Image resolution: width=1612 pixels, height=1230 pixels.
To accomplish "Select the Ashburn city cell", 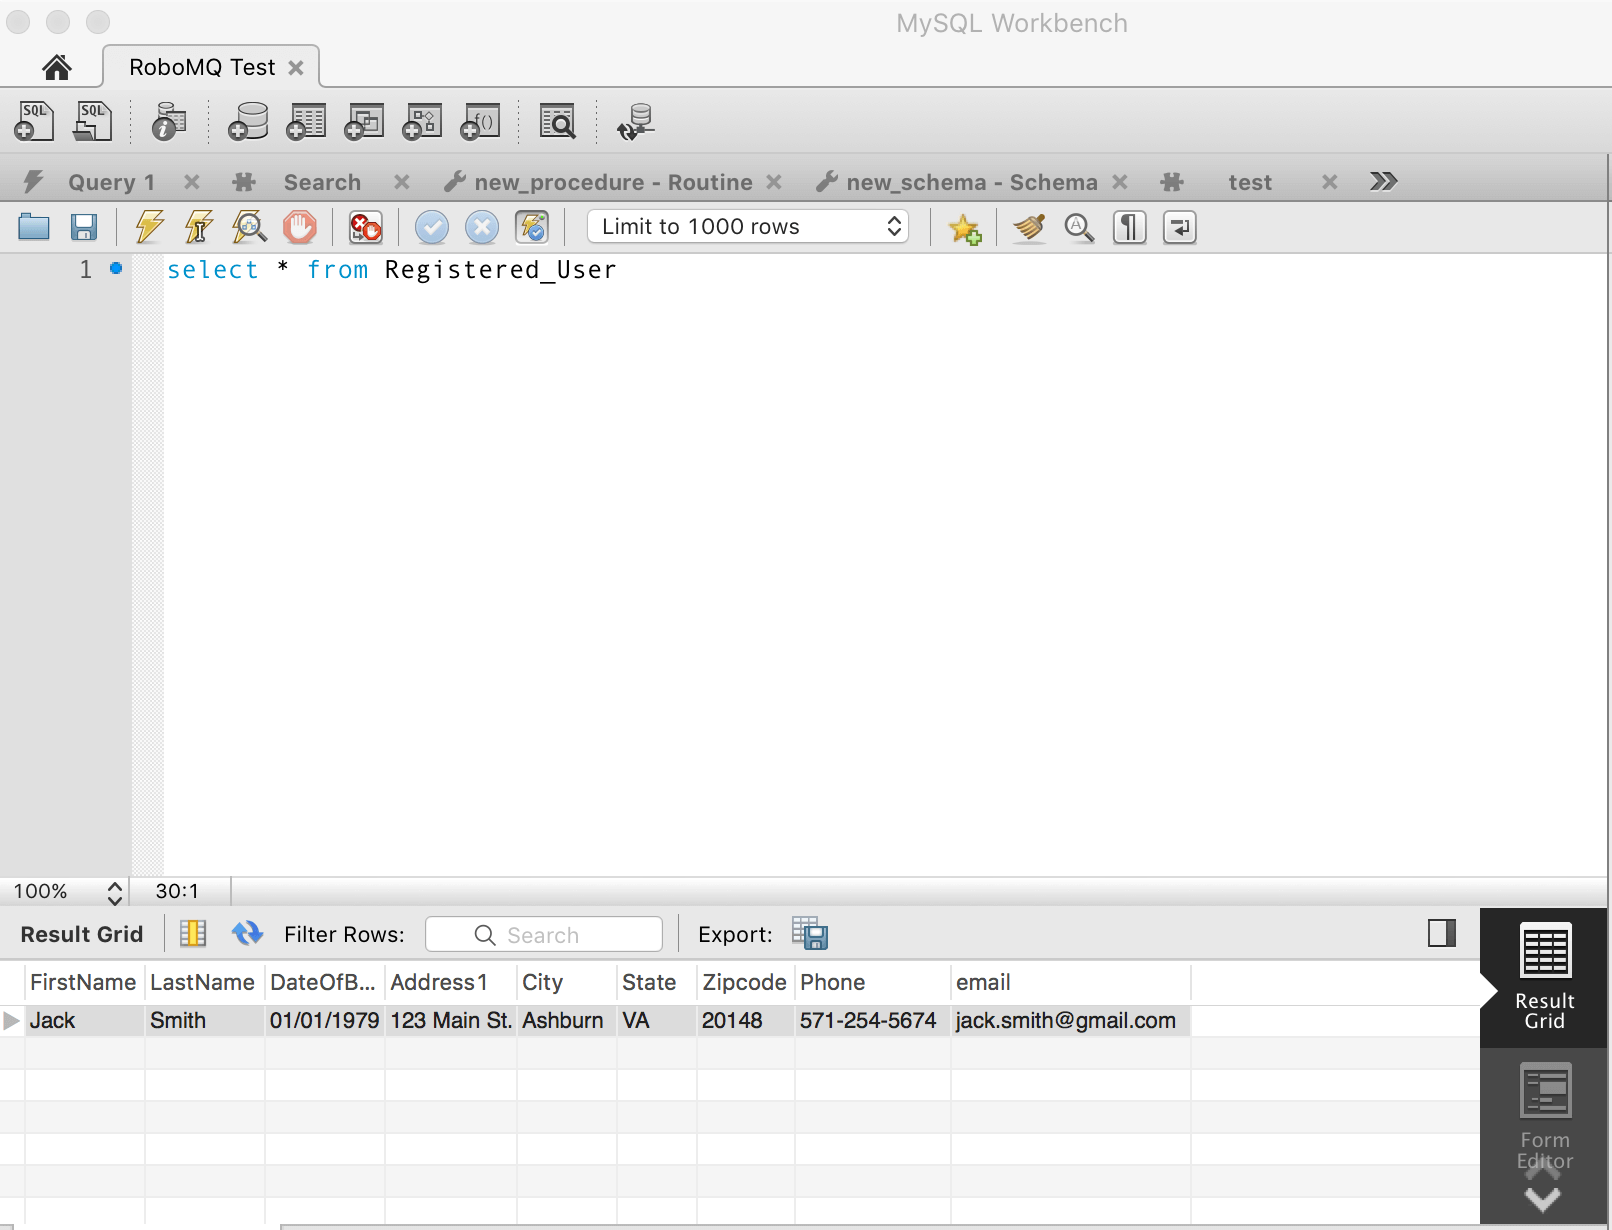I will coord(566,1021).
